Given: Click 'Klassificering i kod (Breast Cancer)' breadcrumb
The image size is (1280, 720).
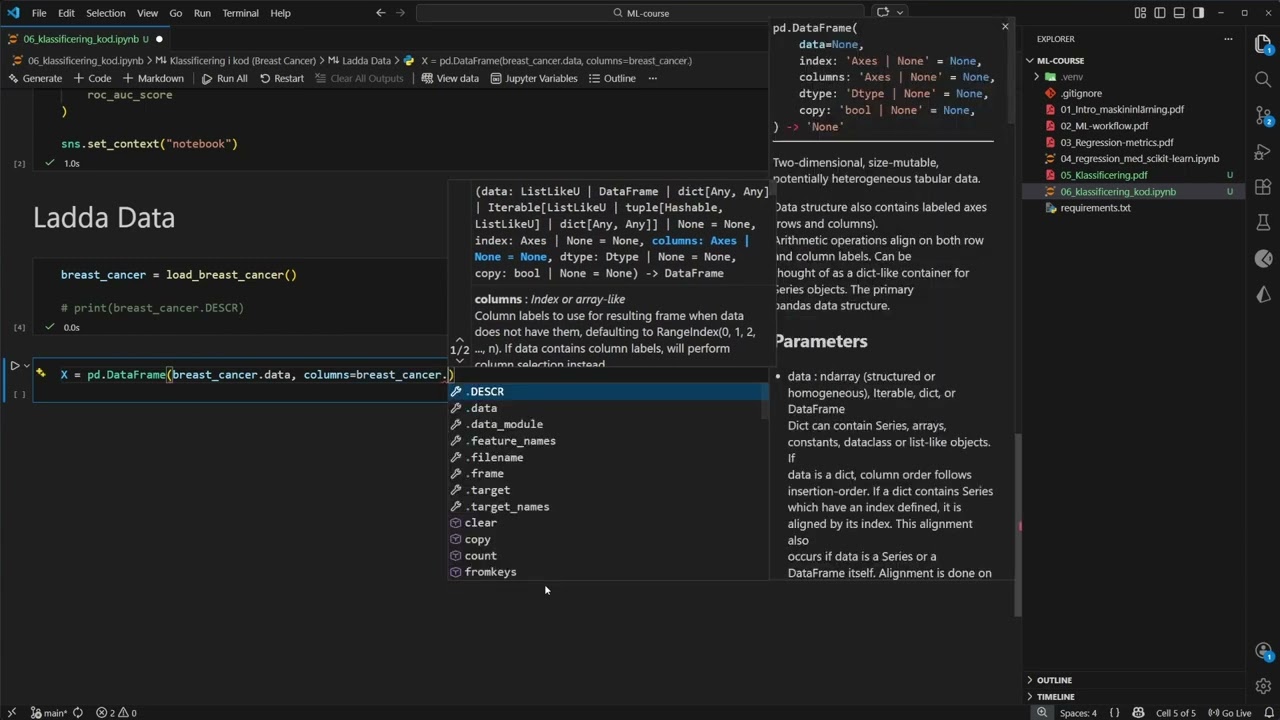Looking at the screenshot, I should click(243, 61).
